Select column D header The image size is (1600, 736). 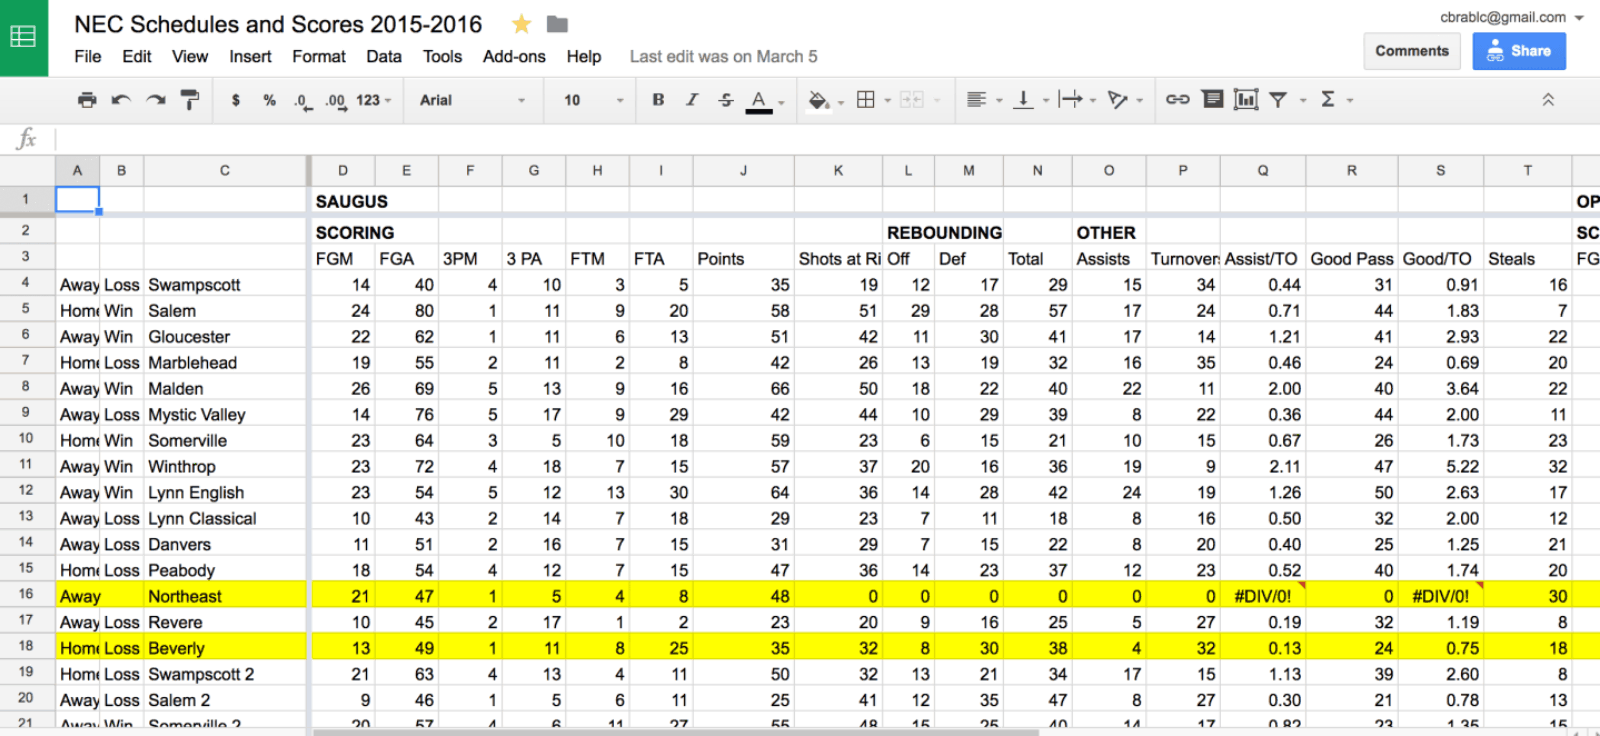click(343, 171)
